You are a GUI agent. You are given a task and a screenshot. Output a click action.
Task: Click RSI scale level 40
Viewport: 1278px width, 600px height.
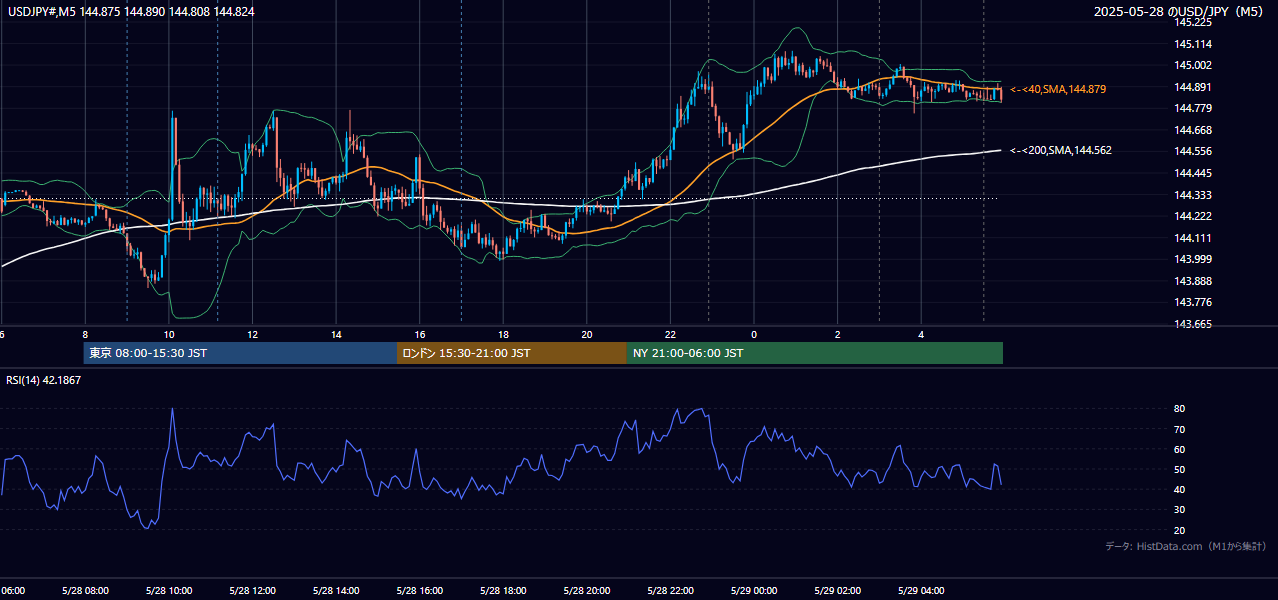(1180, 489)
